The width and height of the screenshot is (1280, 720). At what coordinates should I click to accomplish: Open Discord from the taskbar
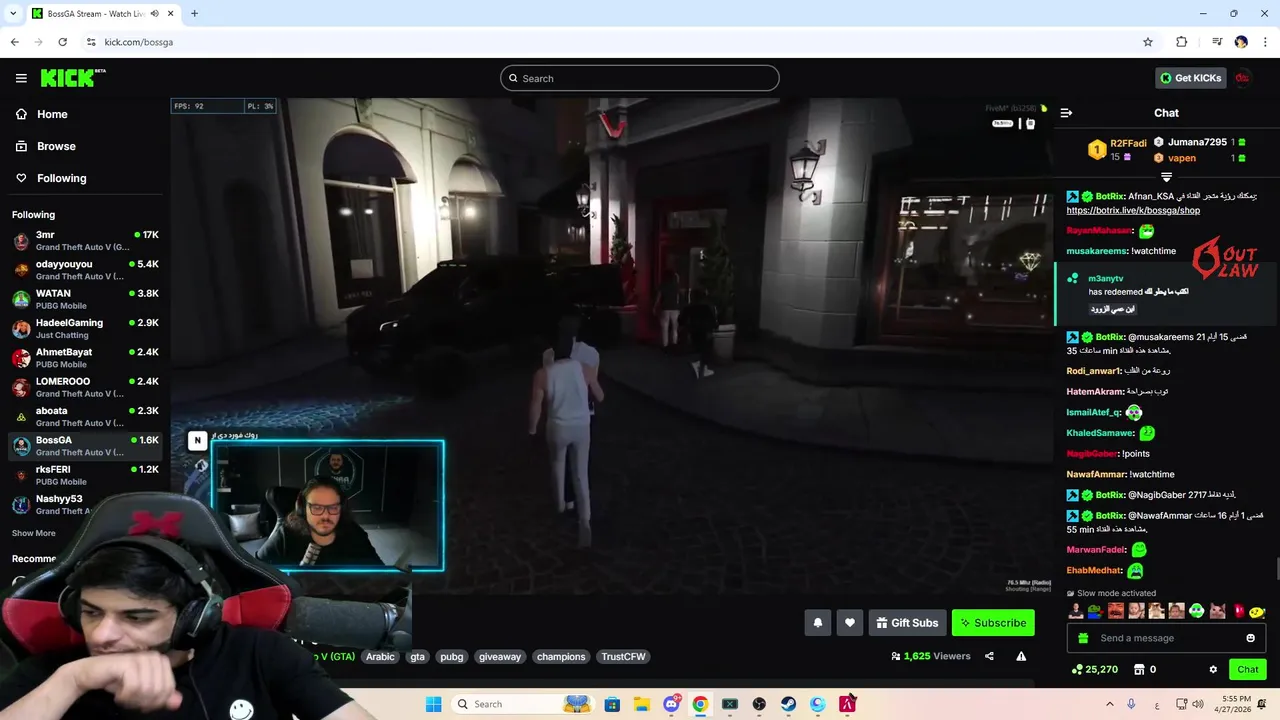point(671,704)
